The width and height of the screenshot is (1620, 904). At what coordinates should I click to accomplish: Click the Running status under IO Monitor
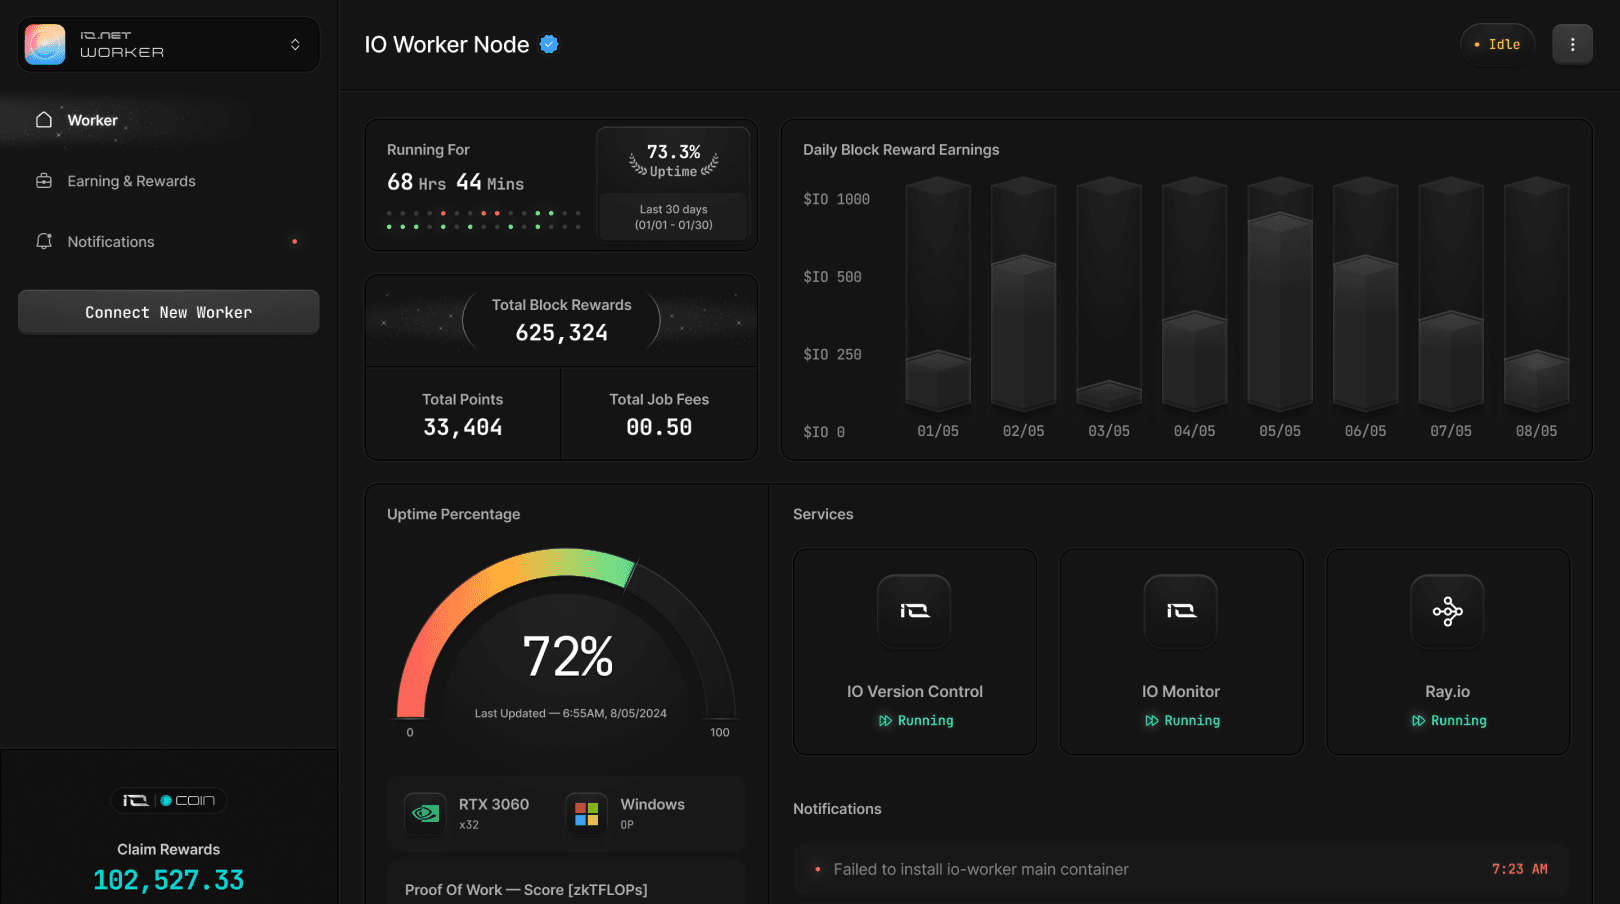[1182, 720]
